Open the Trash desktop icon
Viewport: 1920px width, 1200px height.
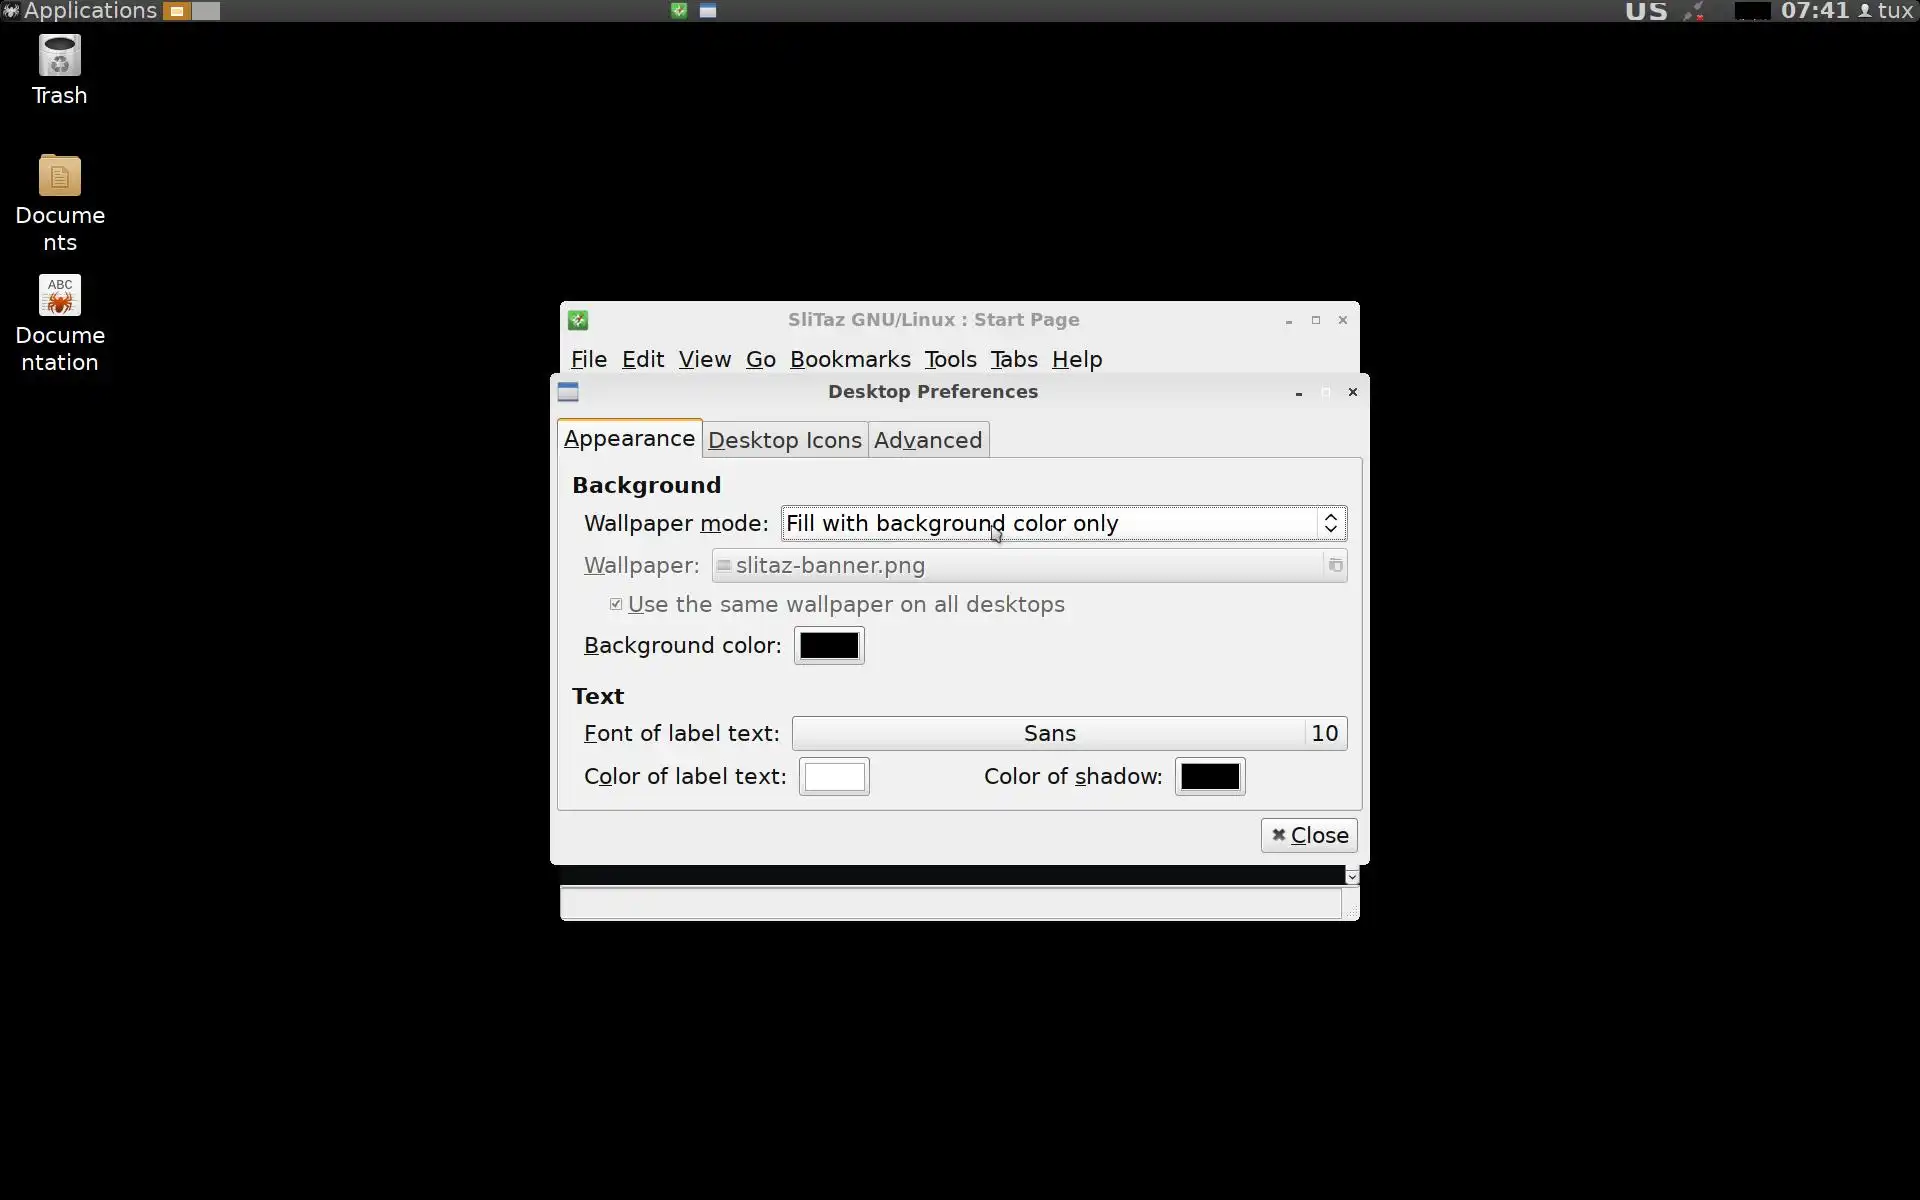(59, 57)
